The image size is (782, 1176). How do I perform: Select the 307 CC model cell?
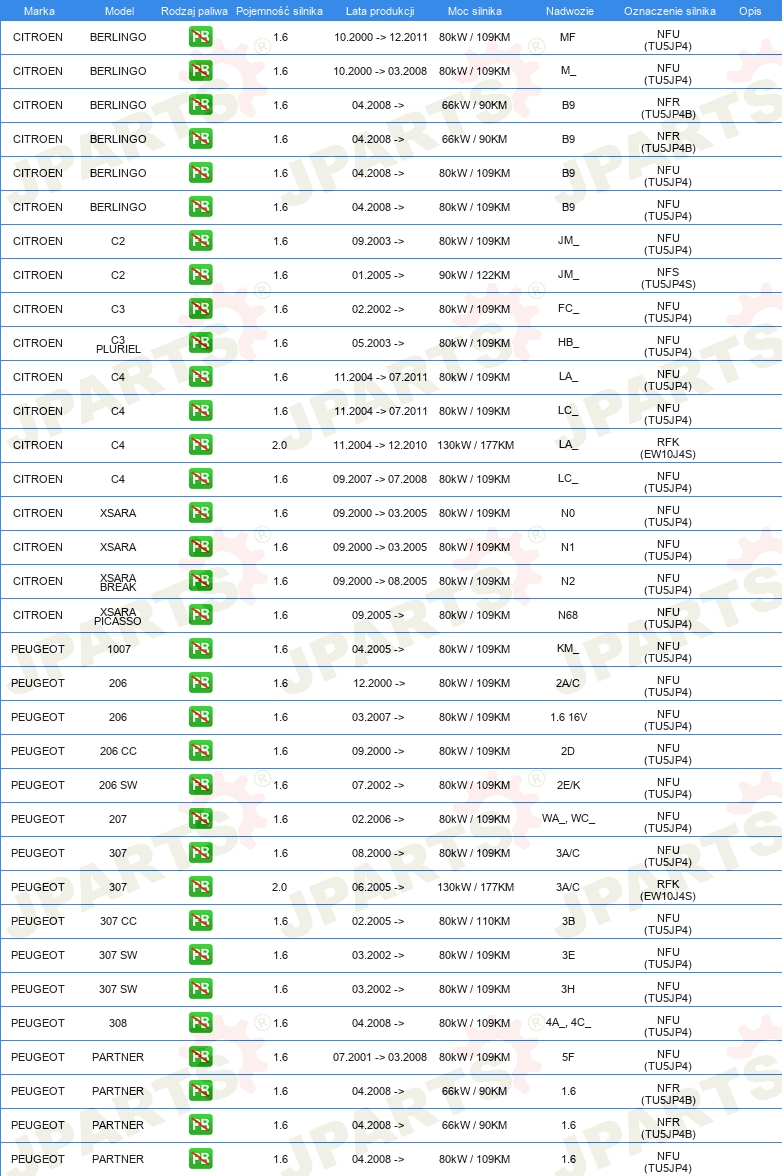coord(118,921)
